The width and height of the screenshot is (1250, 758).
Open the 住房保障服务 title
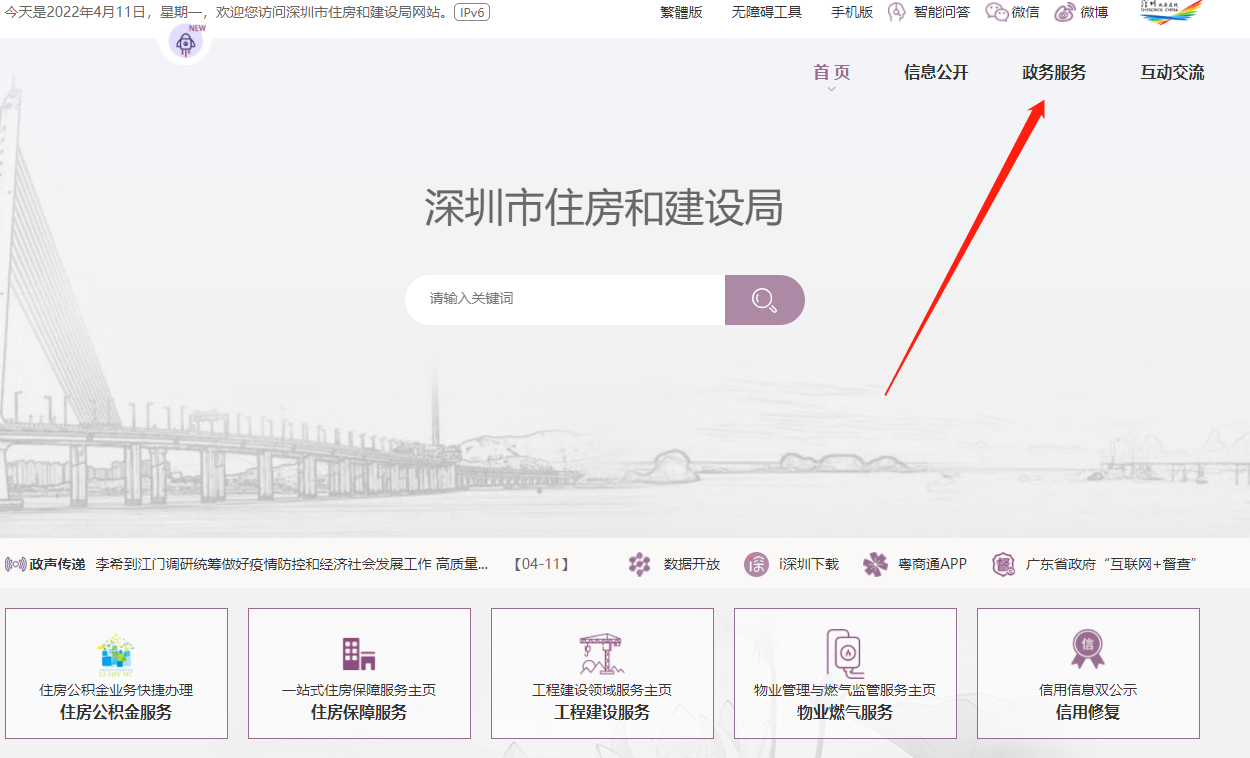359,712
